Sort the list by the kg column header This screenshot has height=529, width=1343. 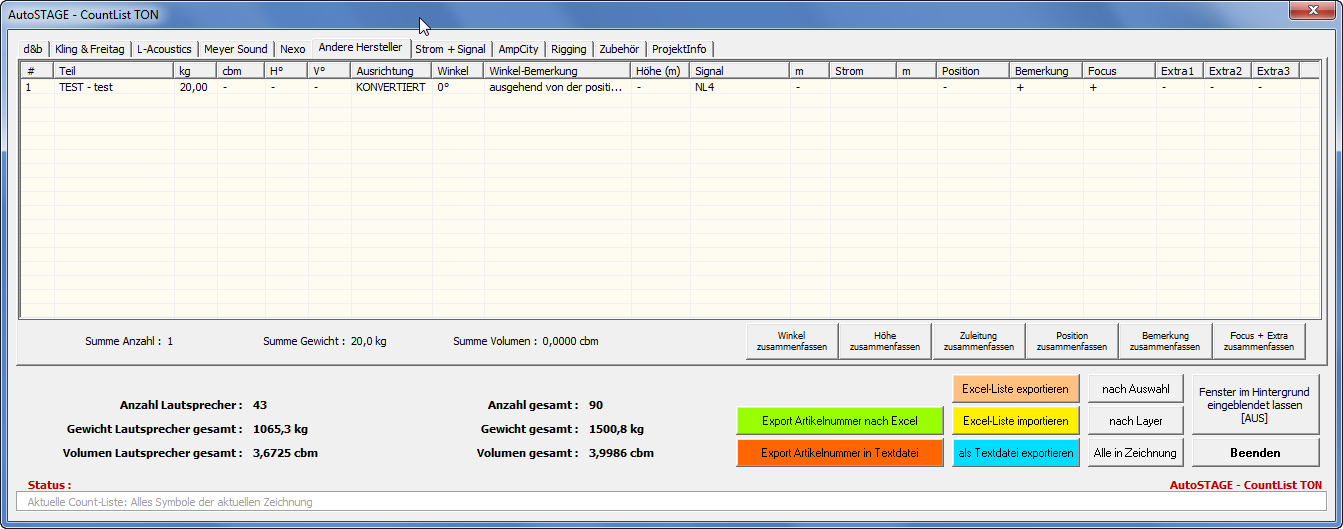(x=195, y=71)
